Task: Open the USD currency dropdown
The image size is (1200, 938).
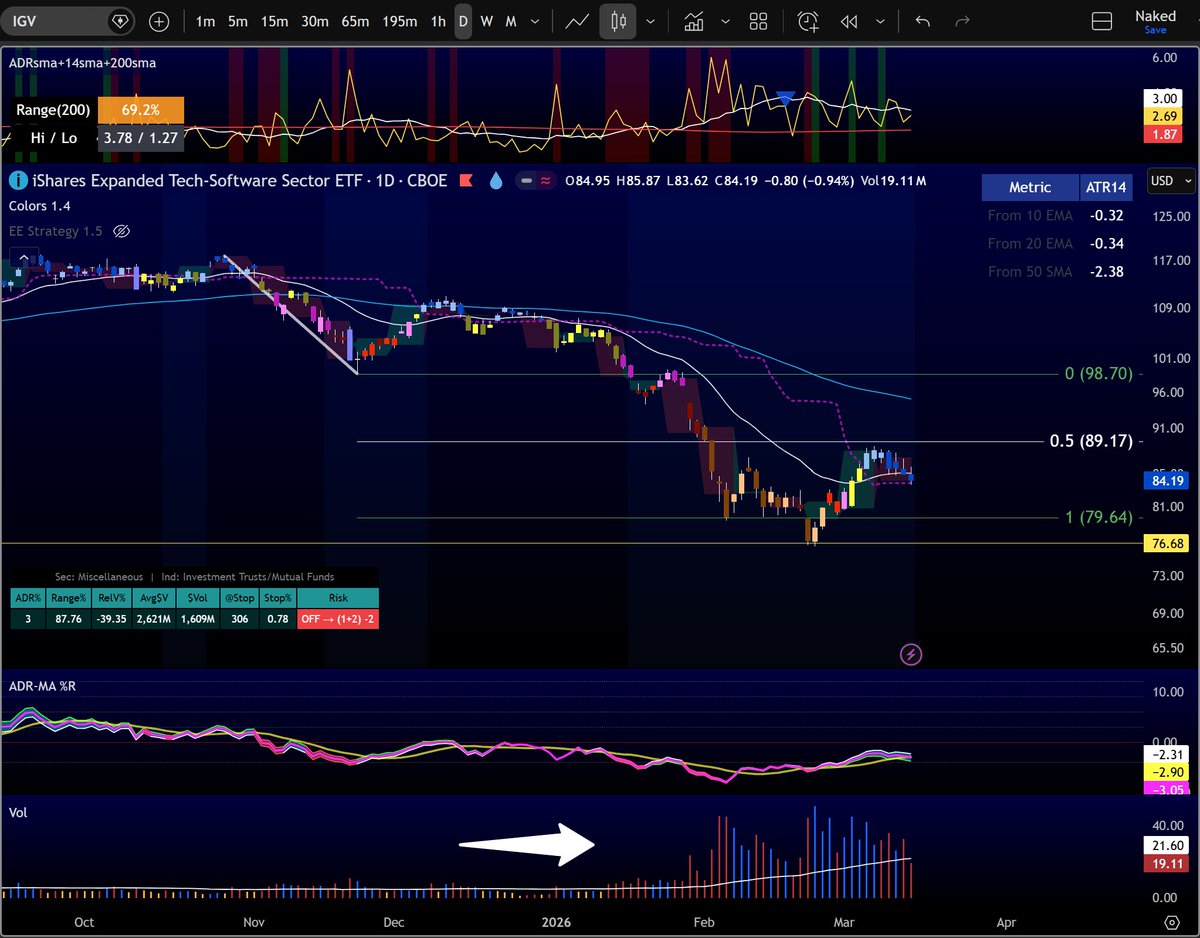Action: point(1171,181)
